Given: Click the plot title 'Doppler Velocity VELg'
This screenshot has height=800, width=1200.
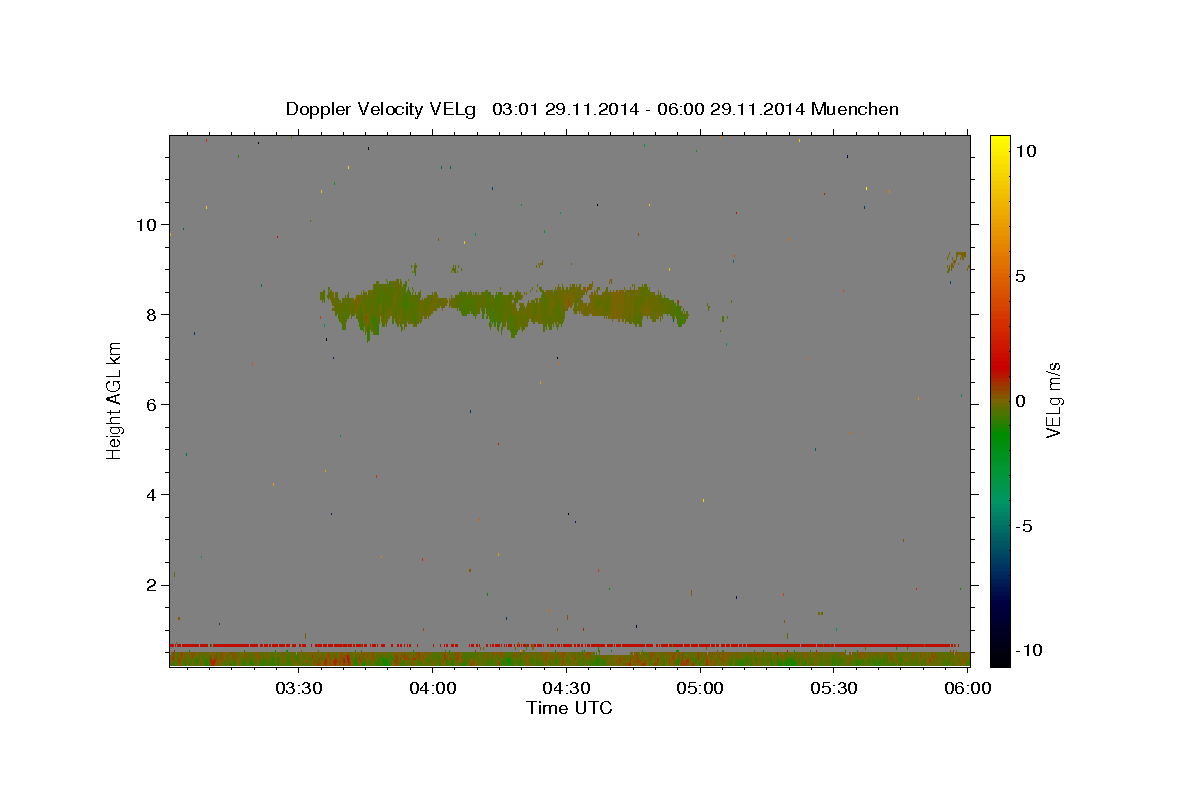Looking at the screenshot, I should coord(381,109).
